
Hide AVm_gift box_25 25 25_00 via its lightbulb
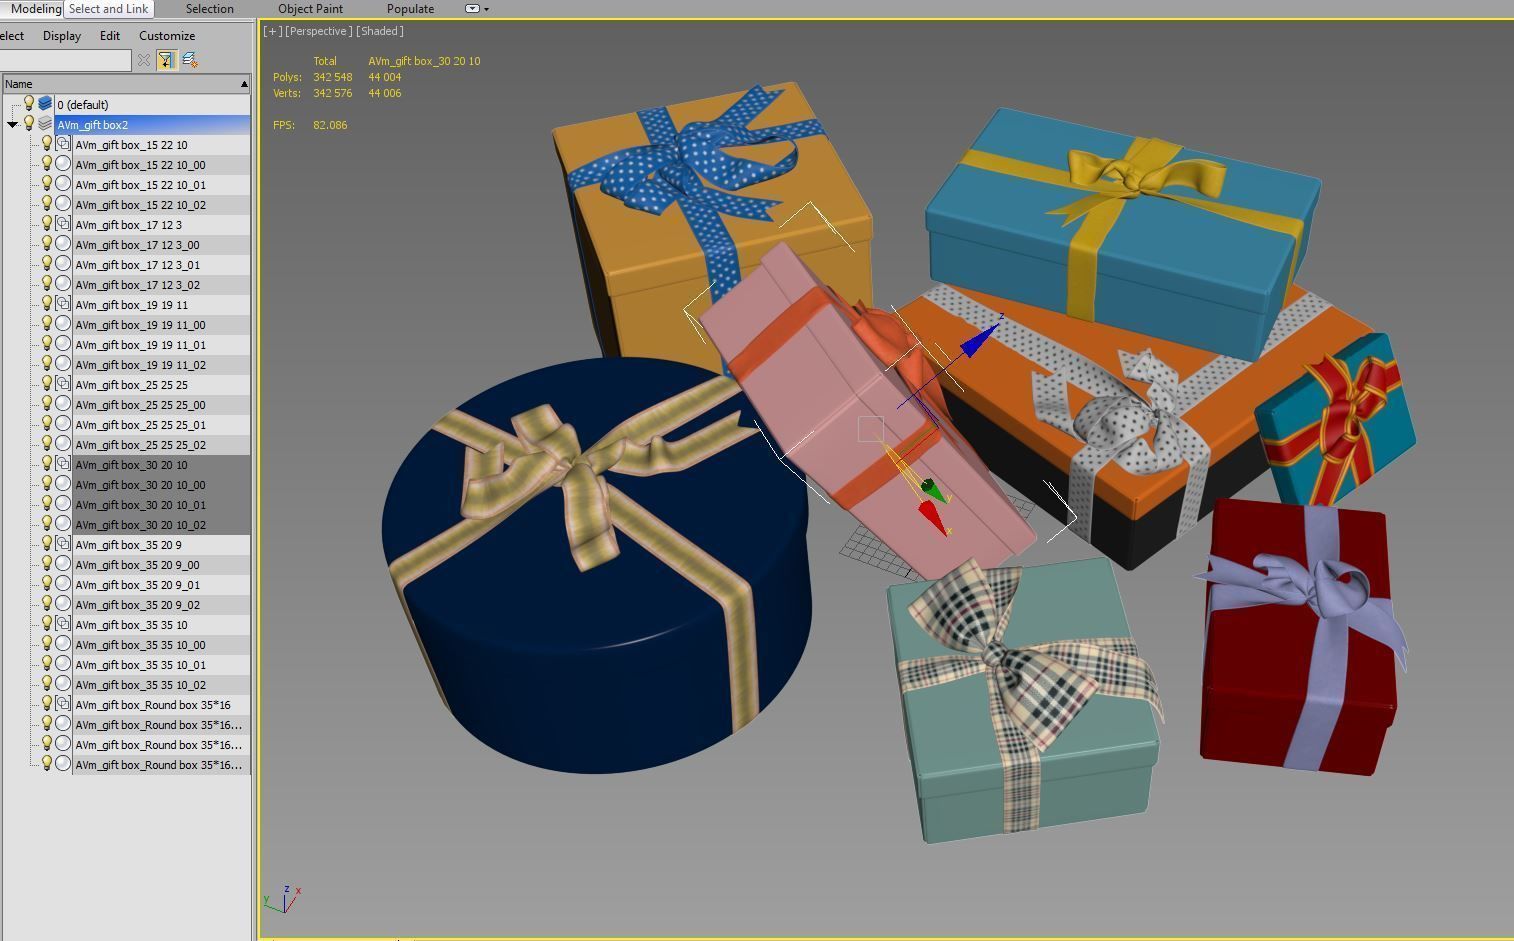coord(46,403)
